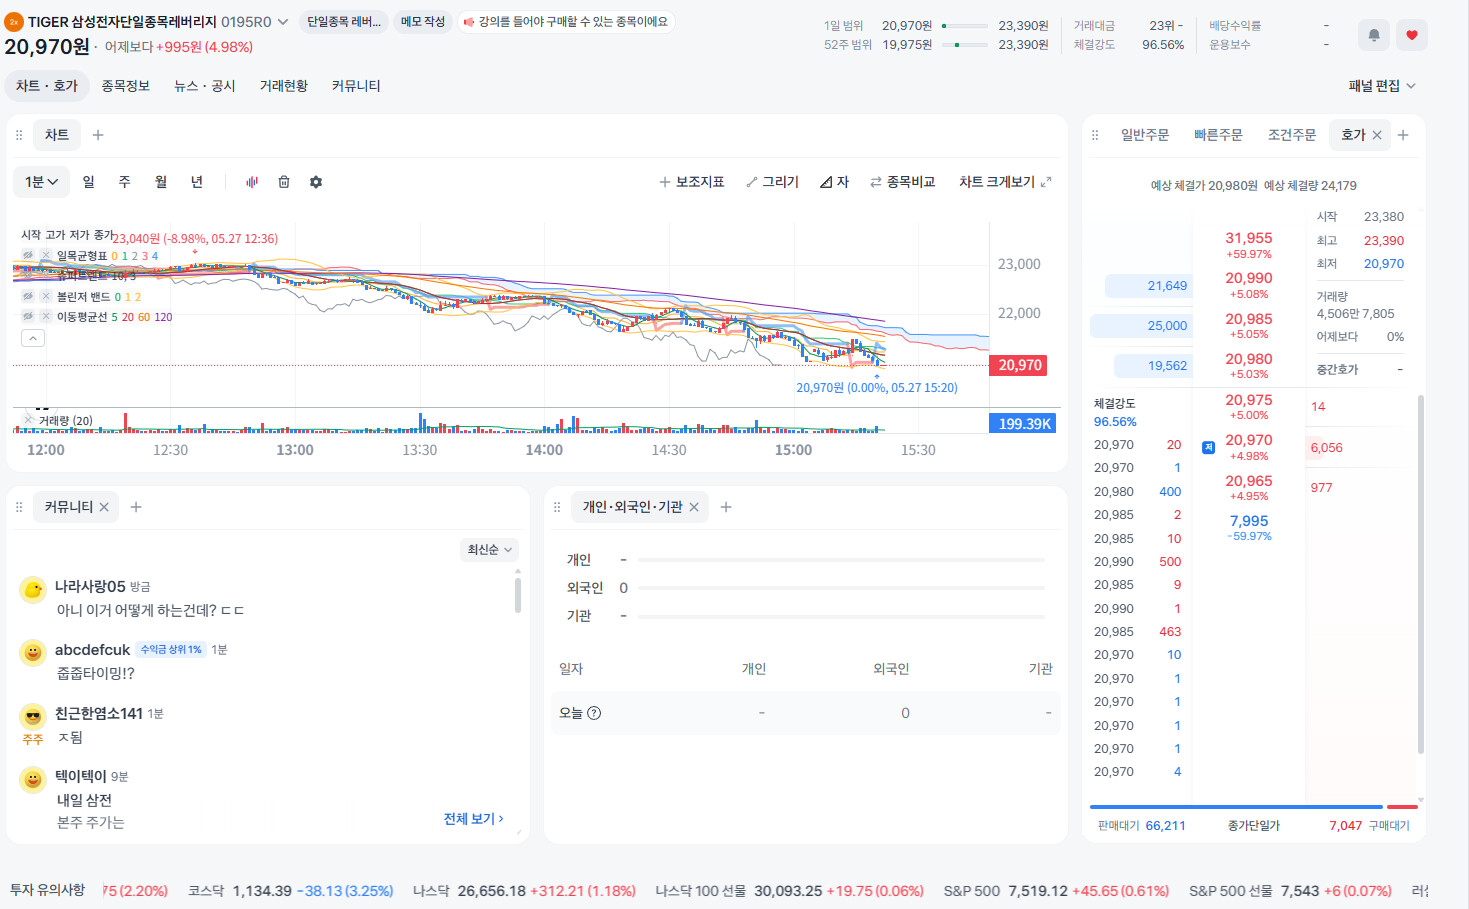The height and width of the screenshot is (909, 1469).
Task: Grab the order panel drag handle
Action: 1095,135
